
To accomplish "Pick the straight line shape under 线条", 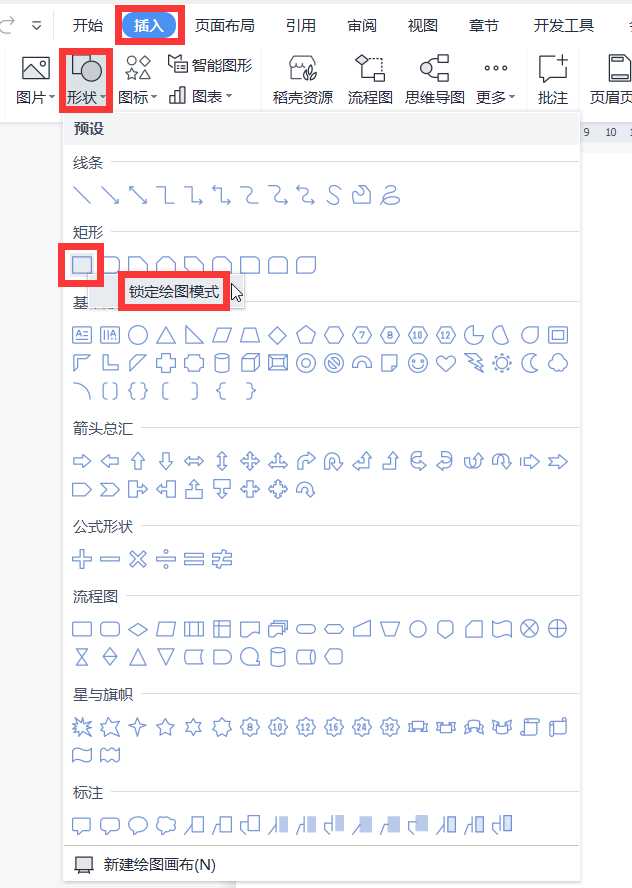I will point(82,195).
